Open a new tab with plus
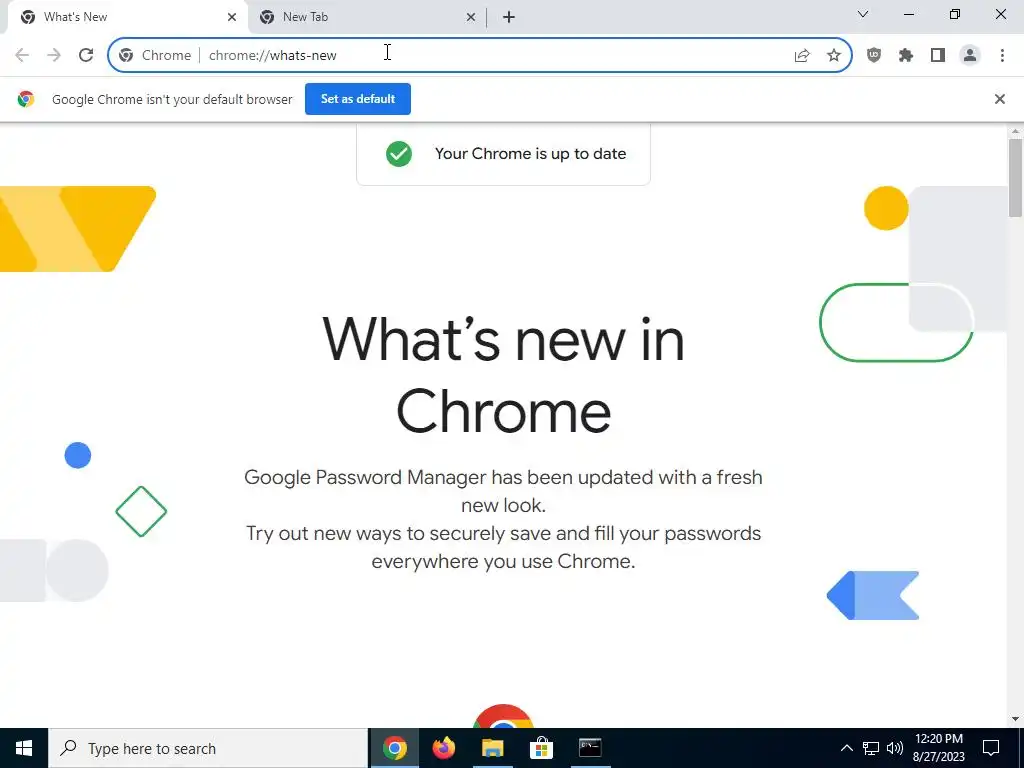The image size is (1024, 768). coord(509,17)
